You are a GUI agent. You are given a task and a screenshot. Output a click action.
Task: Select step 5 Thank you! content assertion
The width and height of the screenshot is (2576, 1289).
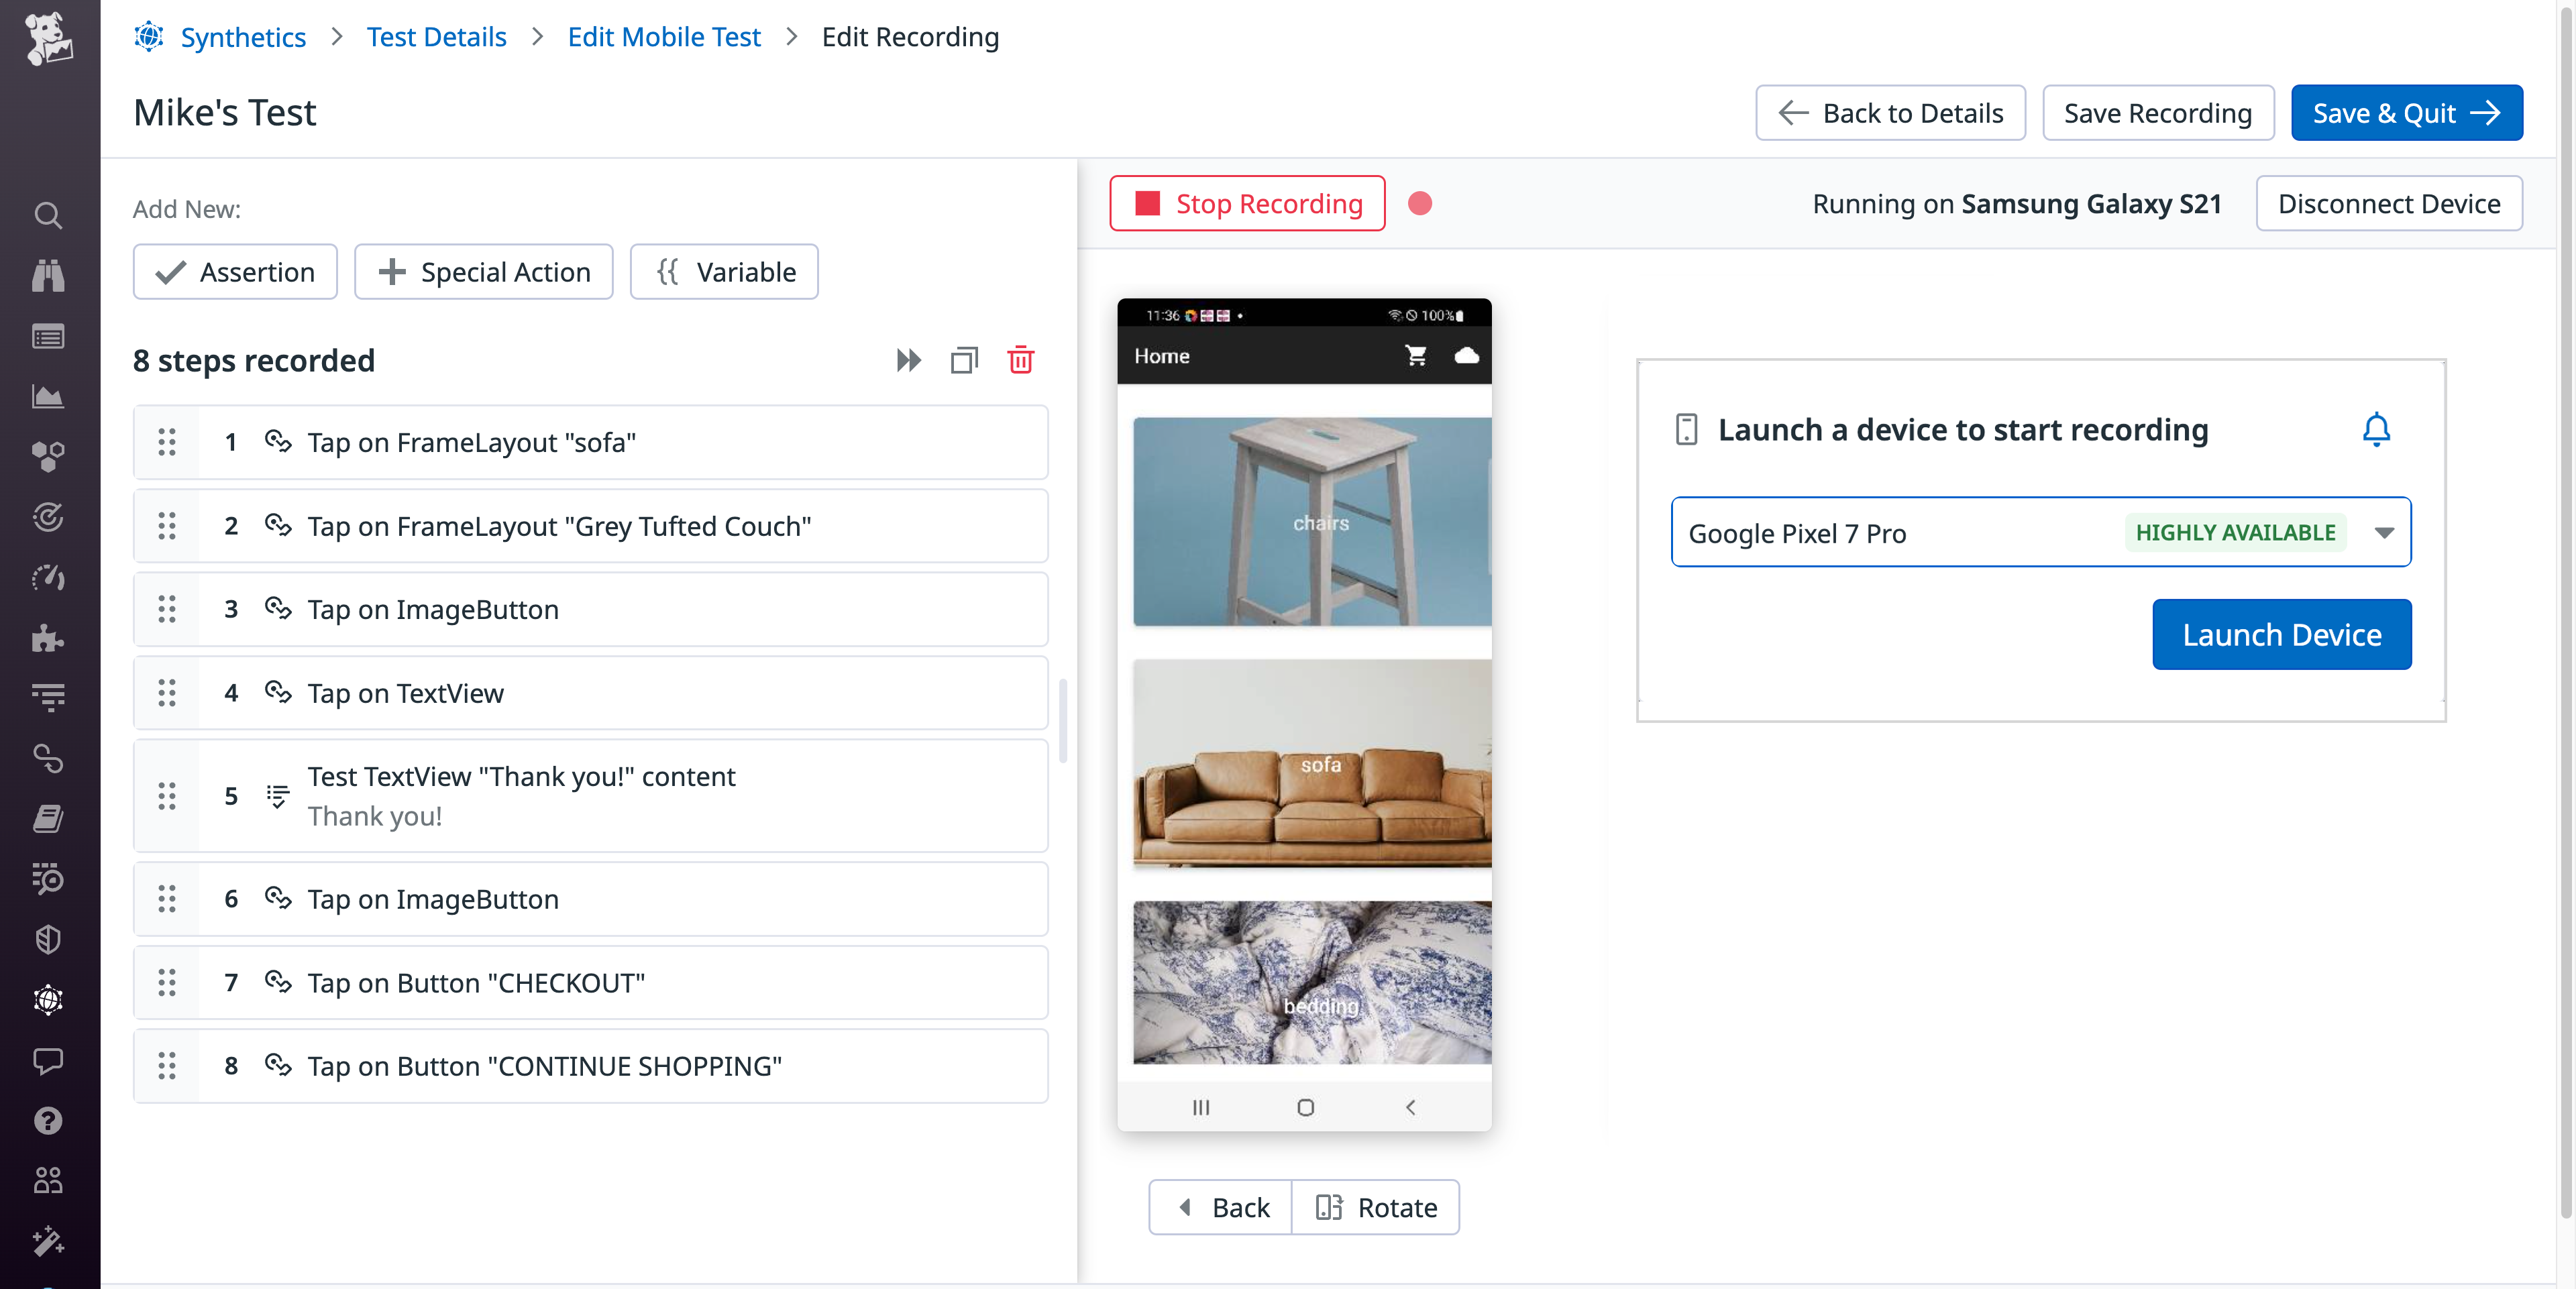[x=620, y=796]
